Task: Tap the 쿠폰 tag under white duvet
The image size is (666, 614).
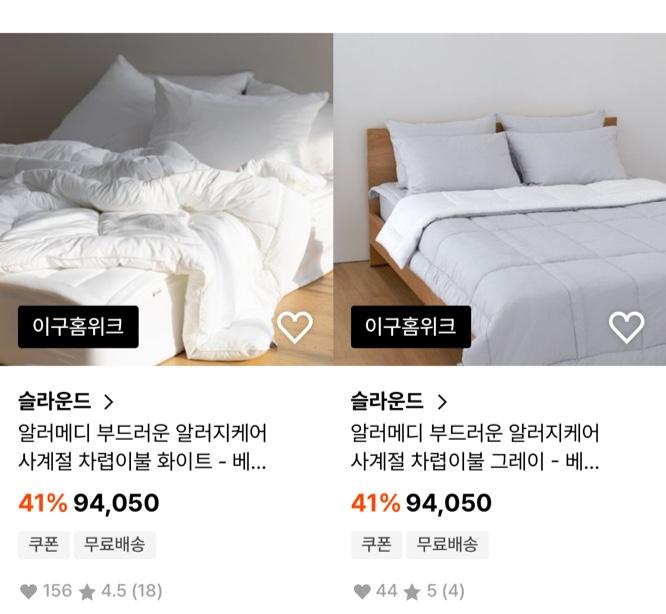Action: (x=41, y=545)
